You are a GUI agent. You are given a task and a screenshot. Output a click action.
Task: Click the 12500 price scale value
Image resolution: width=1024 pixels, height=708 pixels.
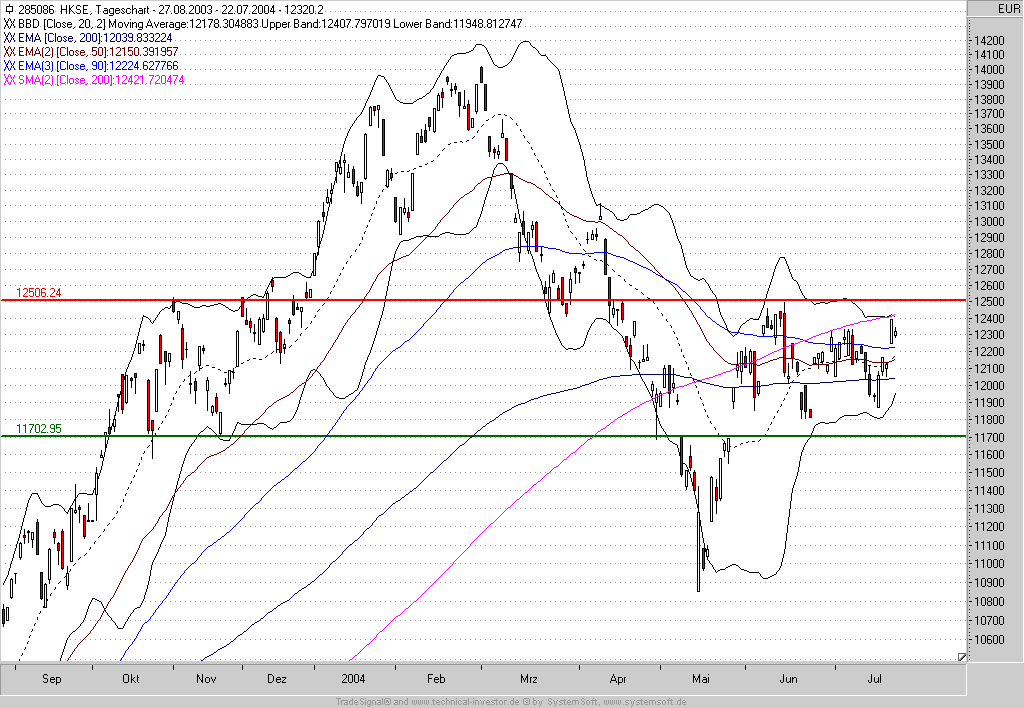tap(989, 302)
